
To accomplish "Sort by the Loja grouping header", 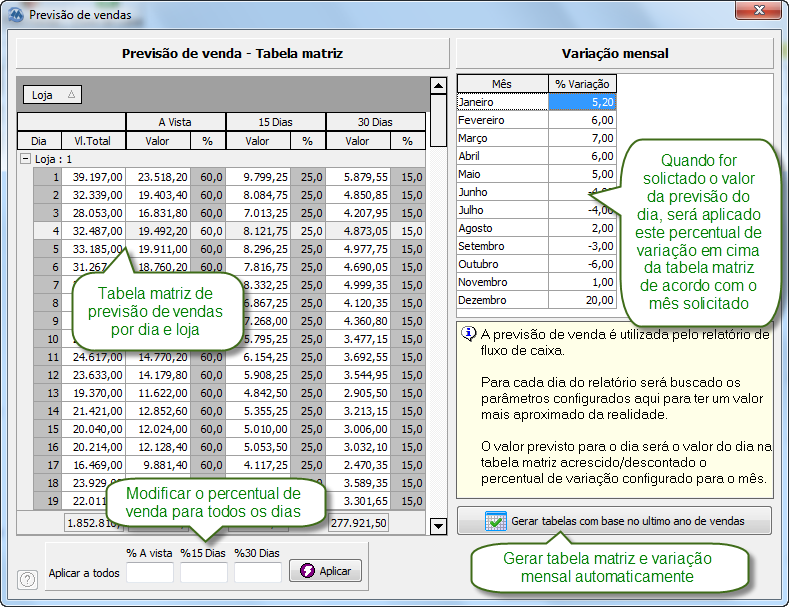I will click(x=52, y=95).
